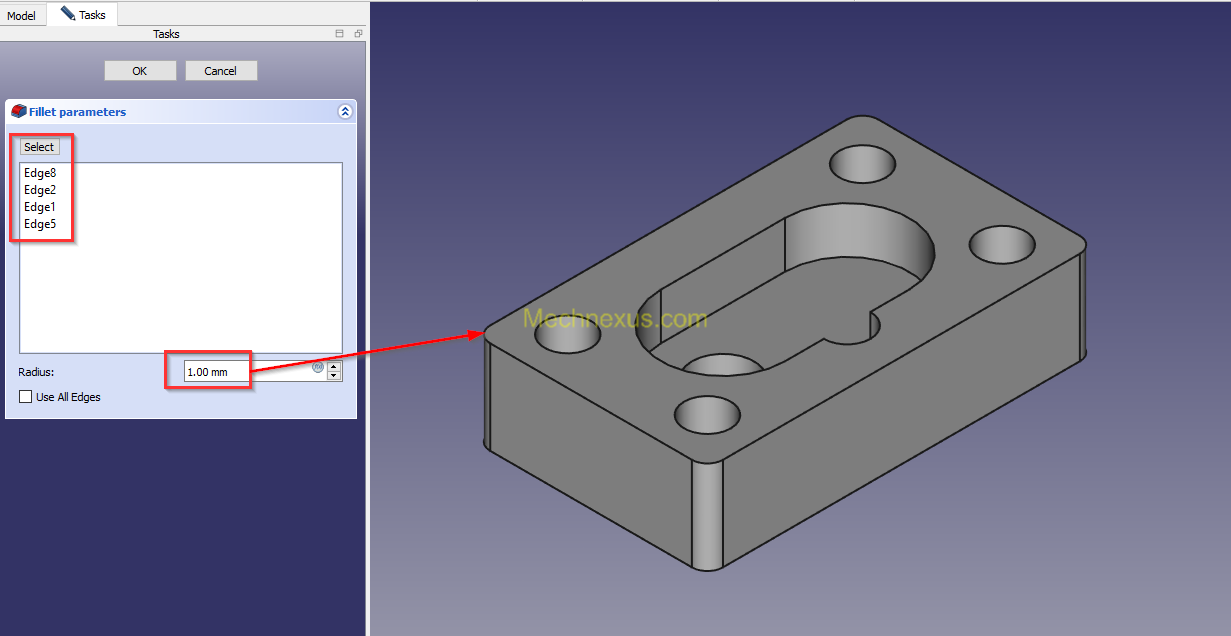1231x636 pixels.
Task: Switch to the Model tab
Action: tap(21, 15)
